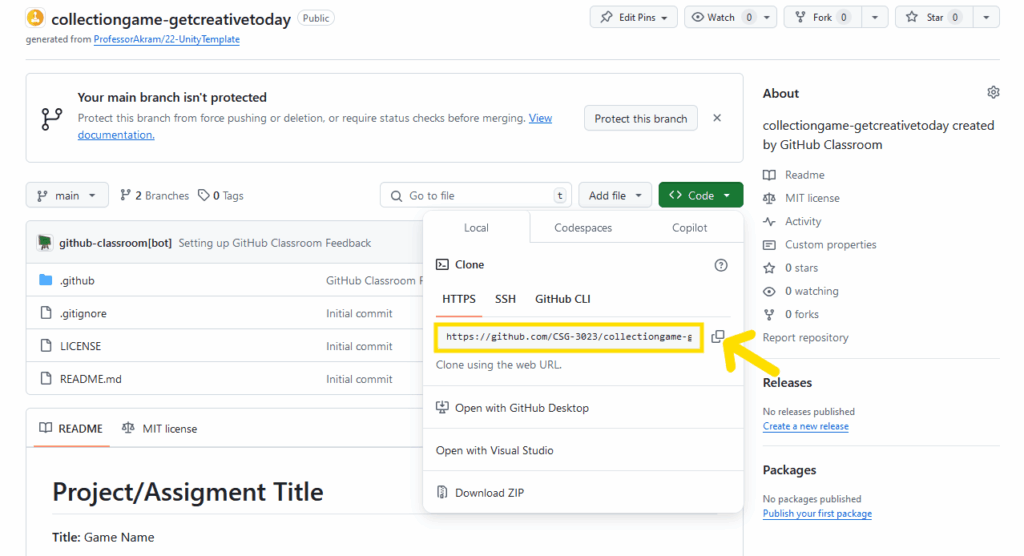Open the Watch notifications dropdown
The image size is (1024, 556).
(730, 18)
